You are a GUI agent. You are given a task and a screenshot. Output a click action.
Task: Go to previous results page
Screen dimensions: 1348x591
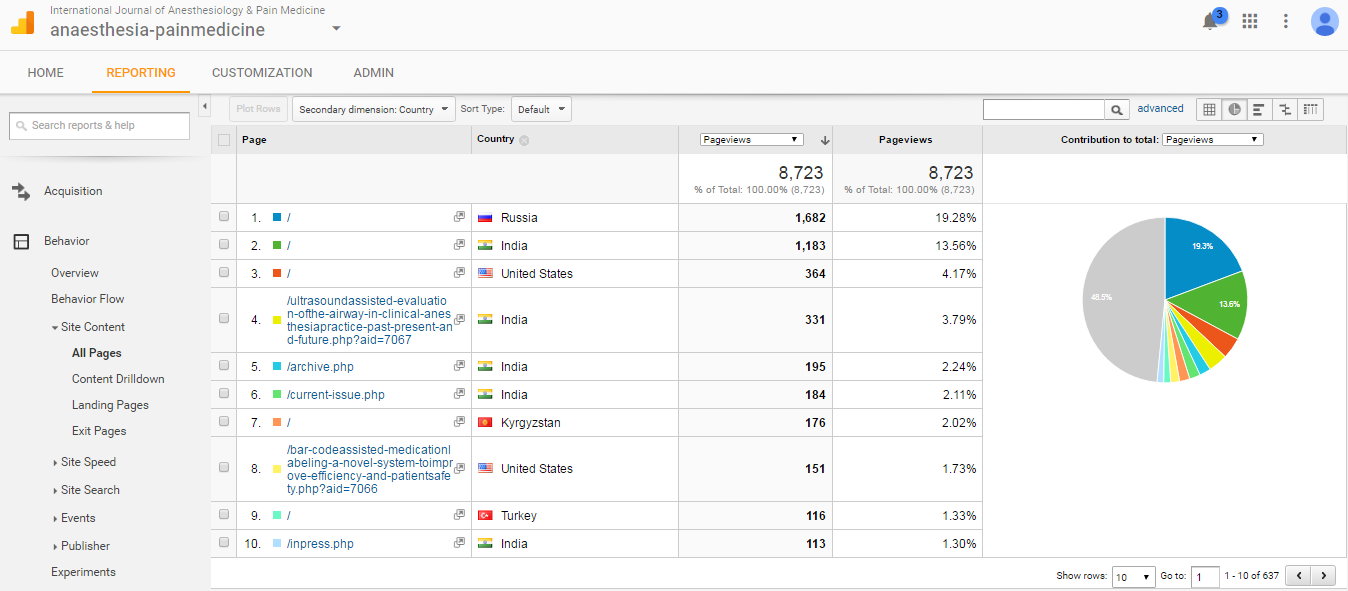[x=1298, y=576]
